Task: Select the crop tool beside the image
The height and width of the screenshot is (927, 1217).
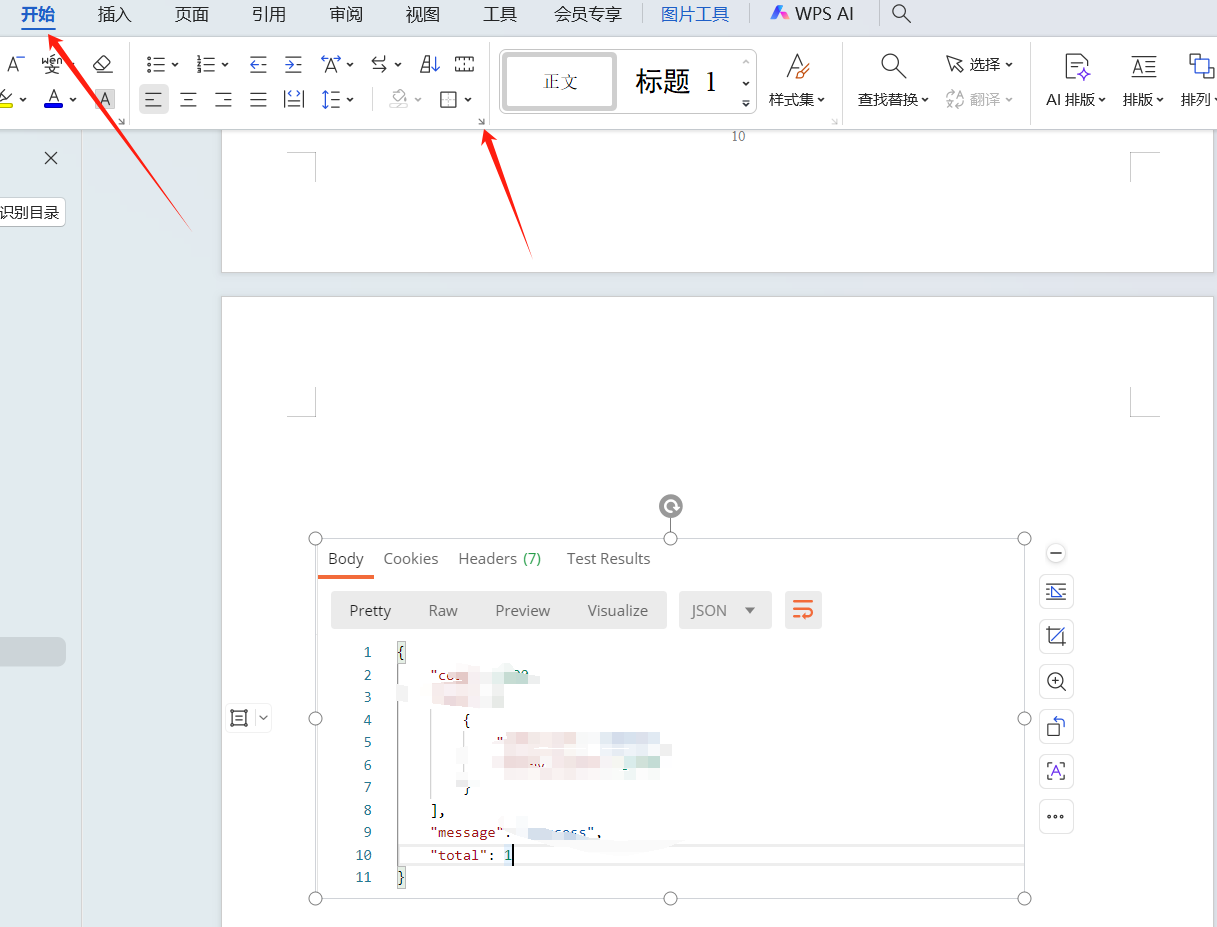Action: [x=1056, y=636]
